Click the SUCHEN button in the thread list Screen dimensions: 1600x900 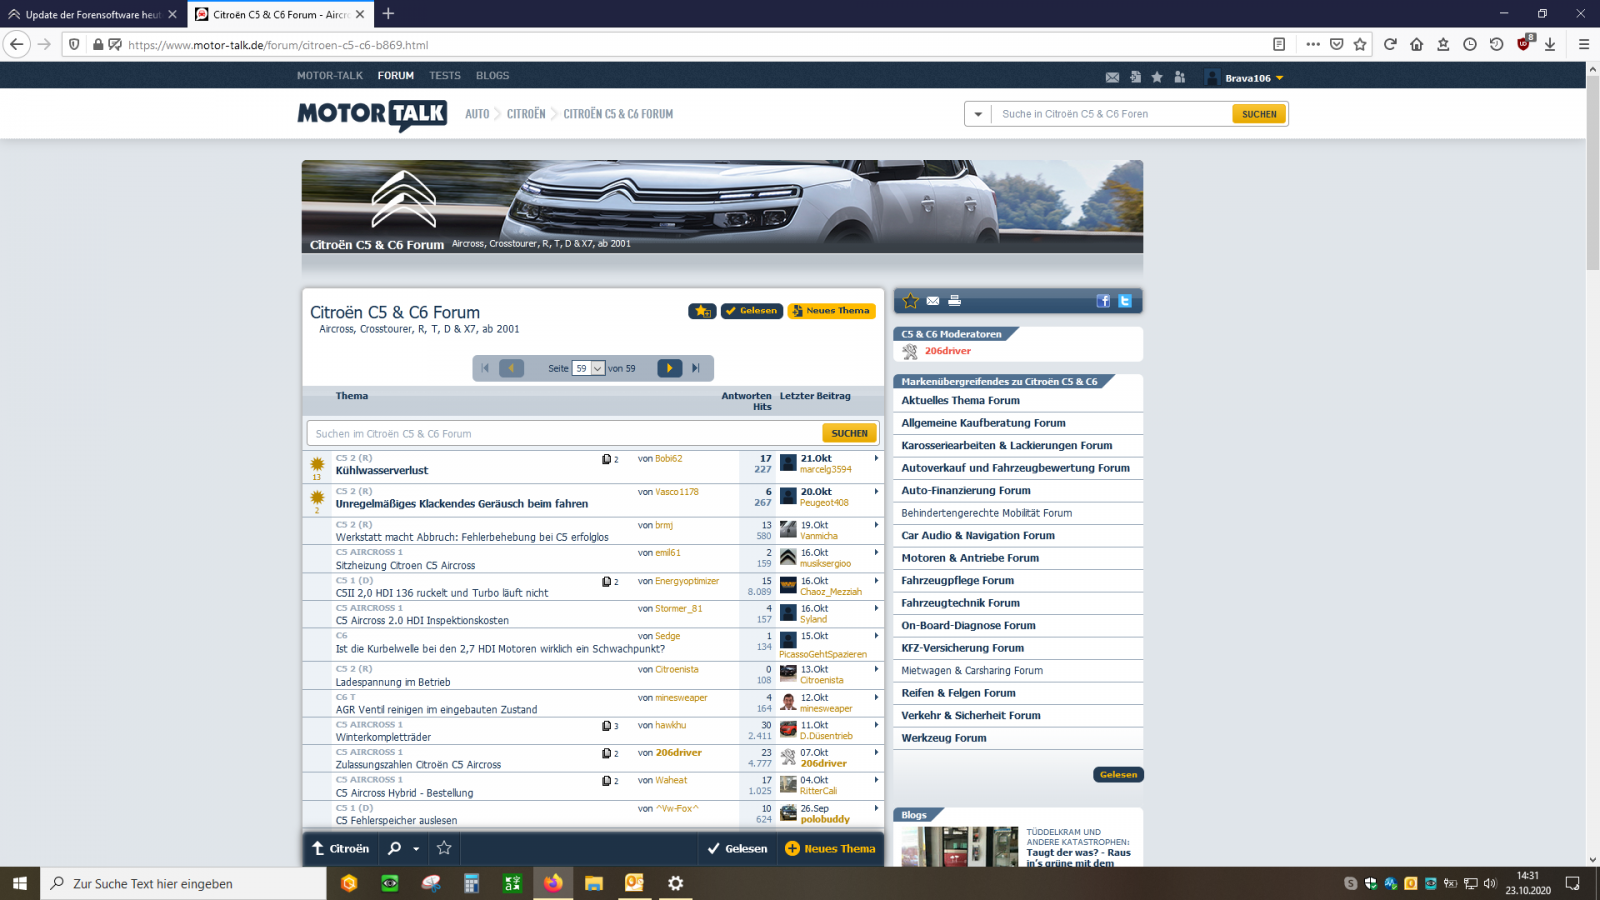849,433
